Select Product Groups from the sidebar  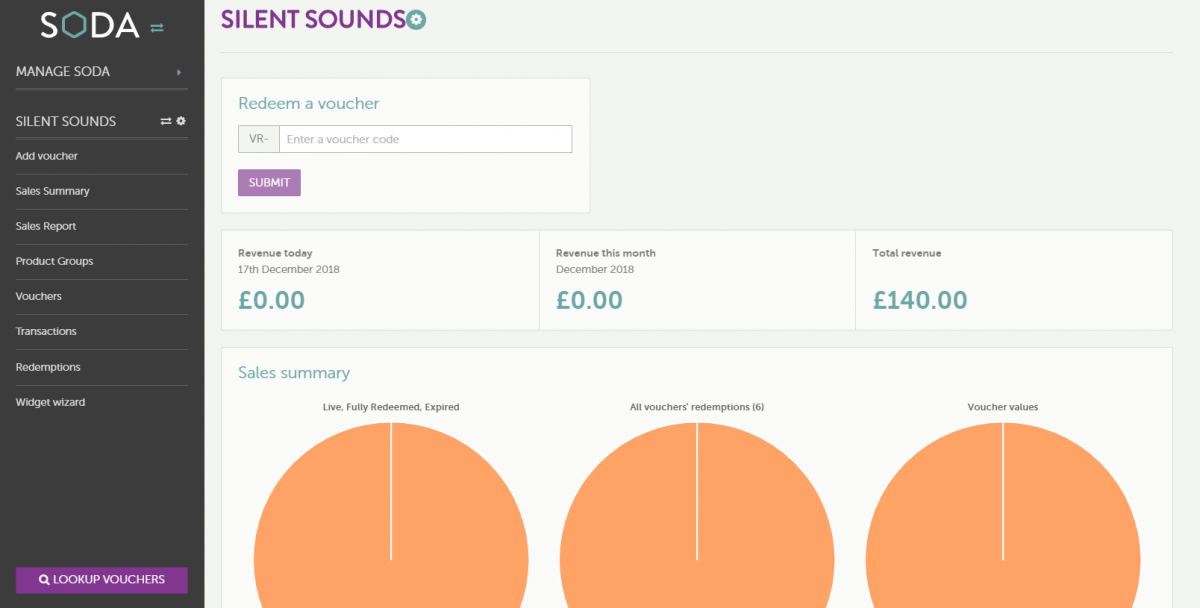54,261
